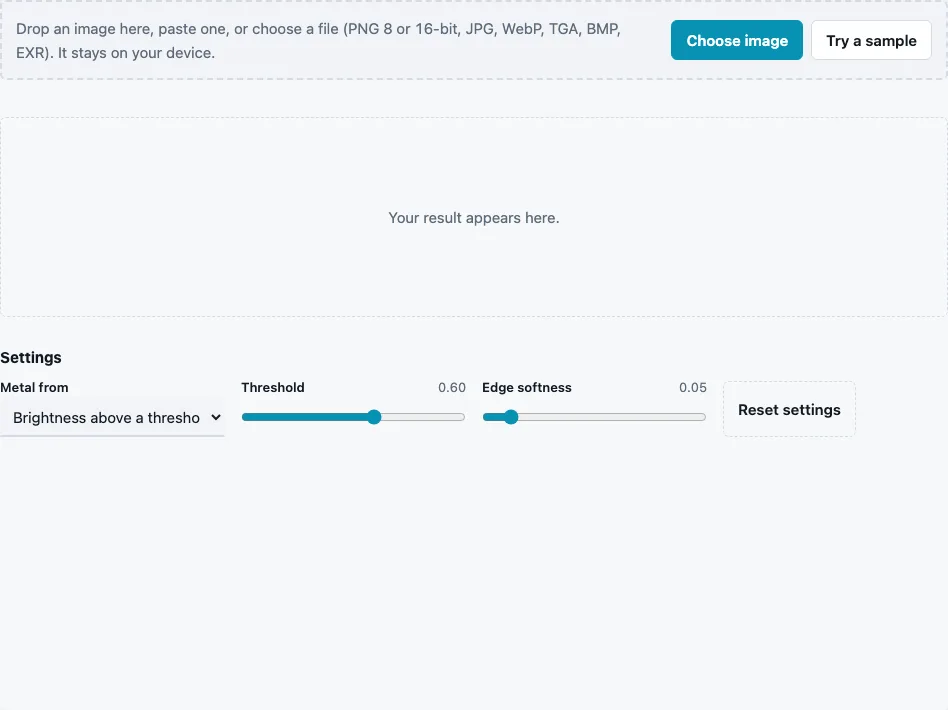
Task: Adjust the Edge softness slider
Action: (x=594, y=417)
